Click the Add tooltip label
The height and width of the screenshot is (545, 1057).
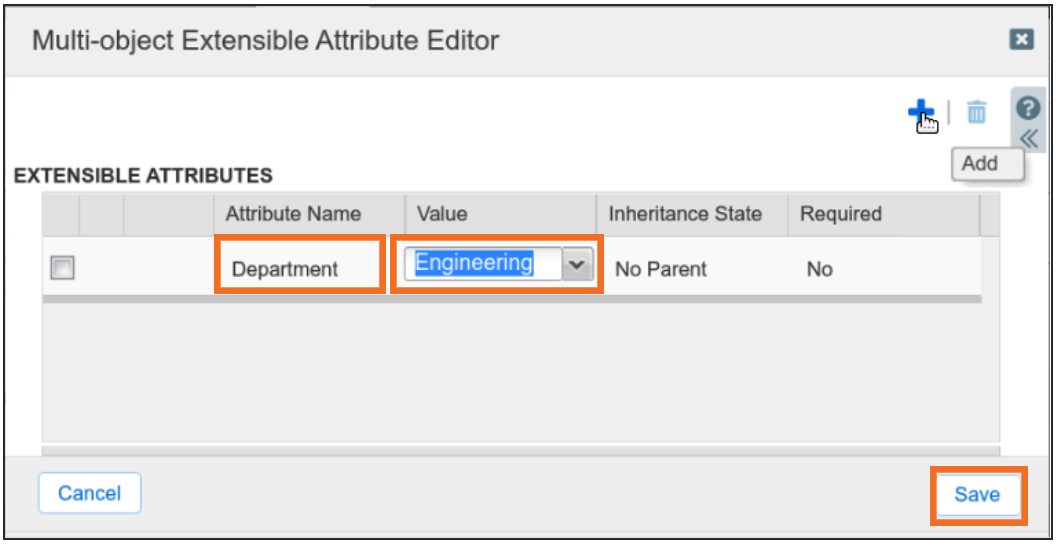coord(980,164)
